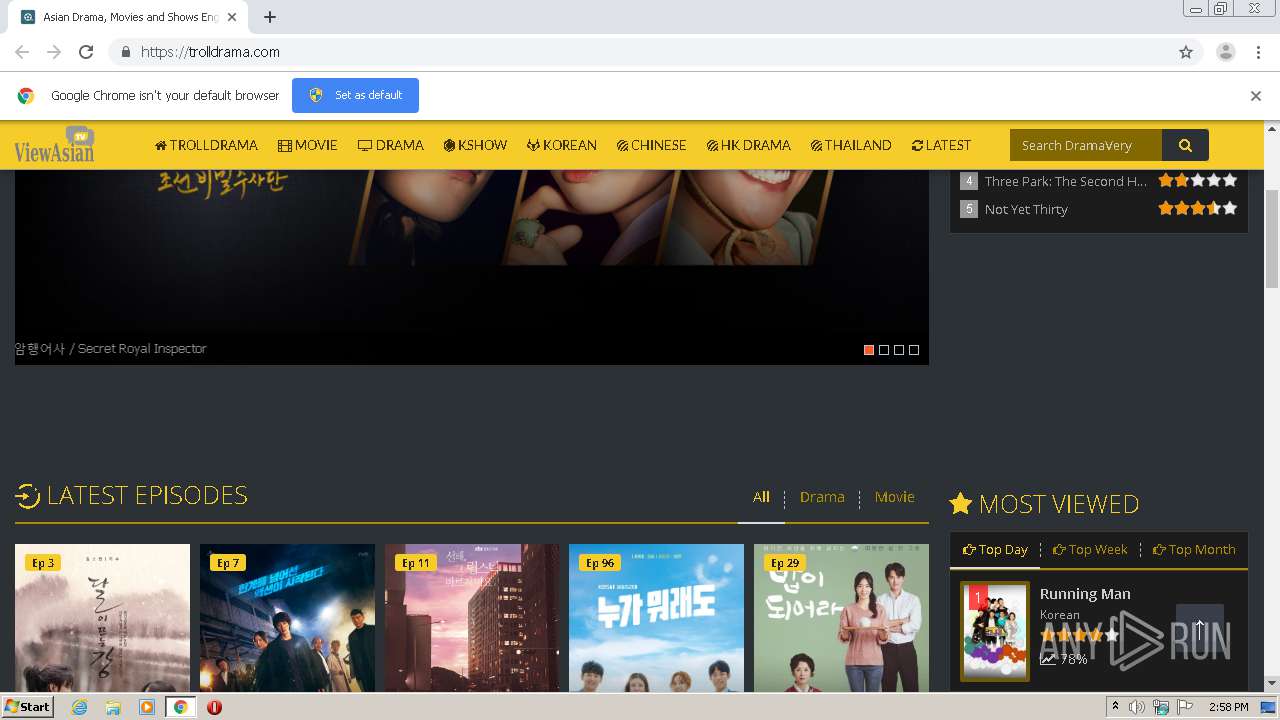
Task: Click the taskbar clock showing 2:58 PM
Action: point(1228,707)
